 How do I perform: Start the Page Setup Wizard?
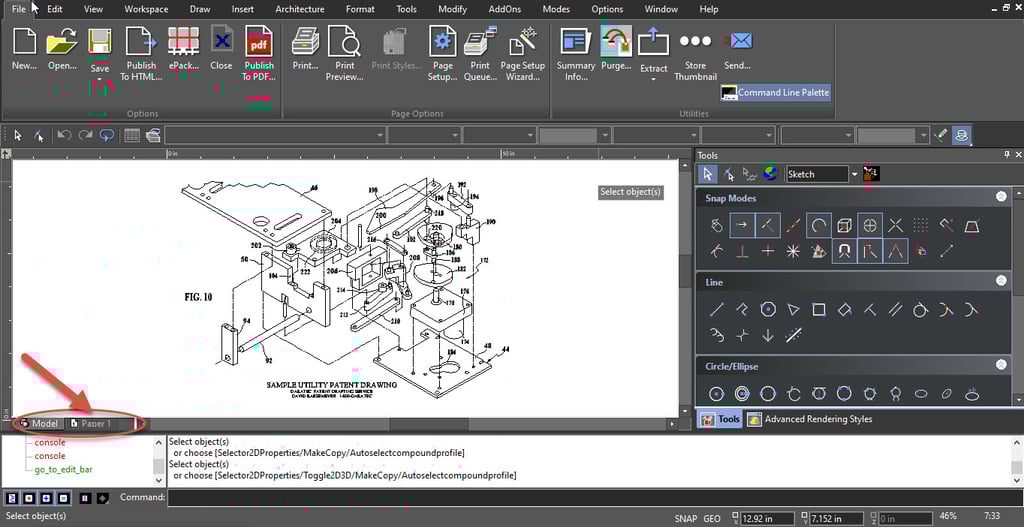(522, 42)
